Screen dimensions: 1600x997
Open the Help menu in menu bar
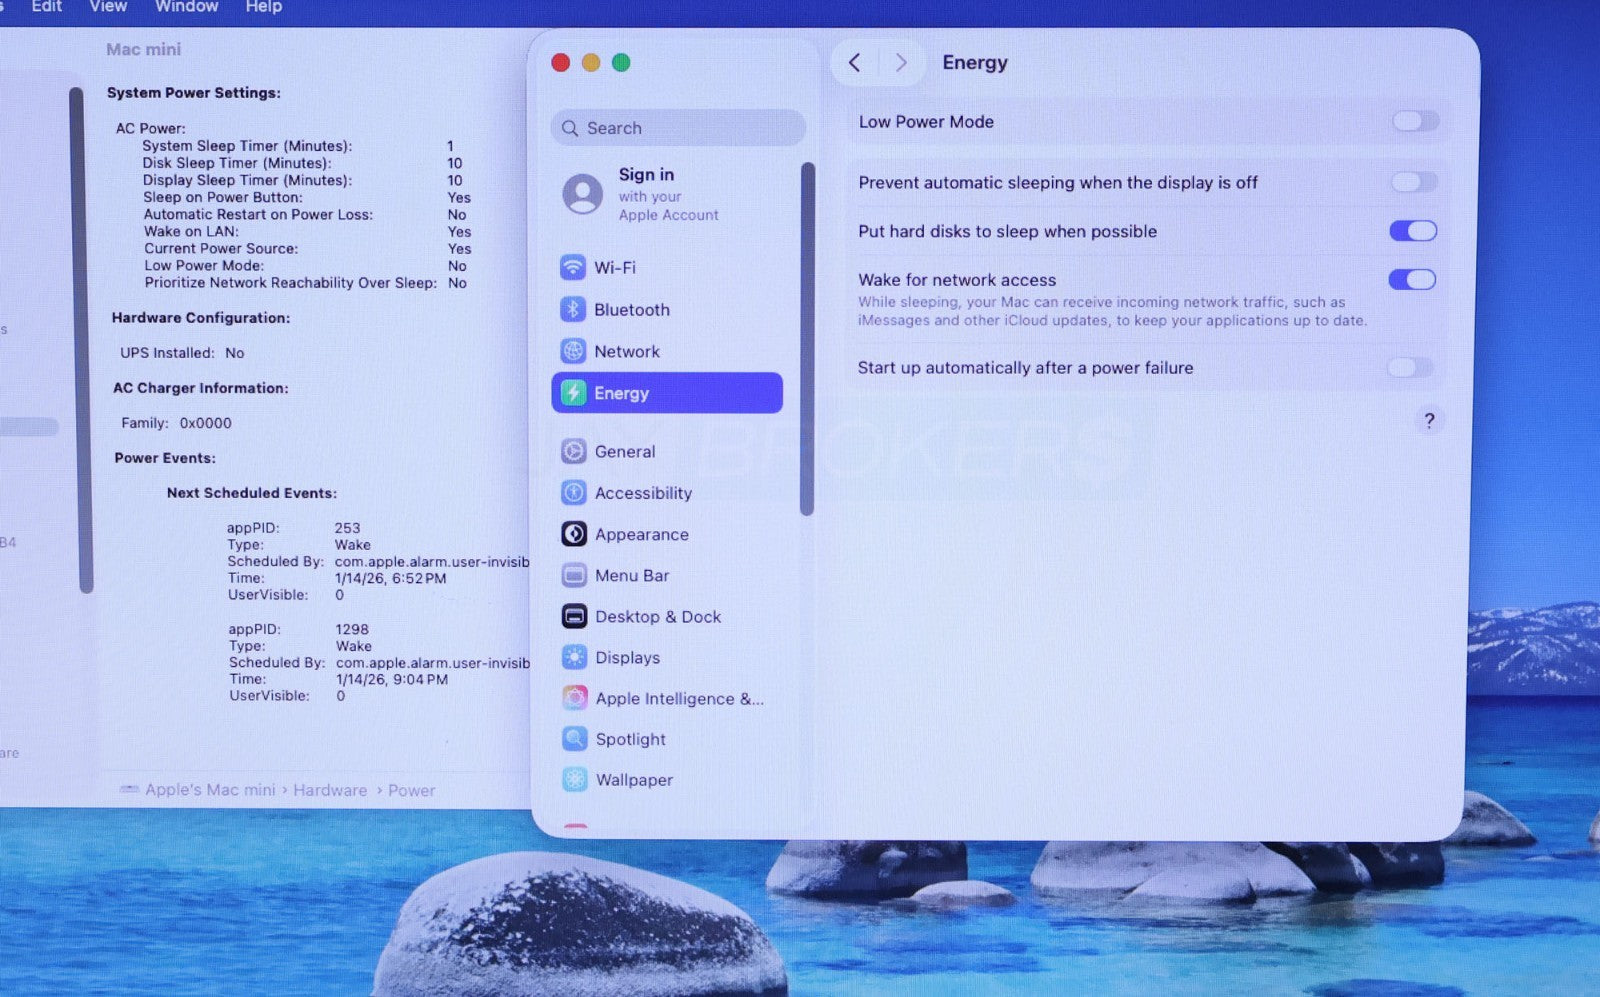[x=264, y=7]
